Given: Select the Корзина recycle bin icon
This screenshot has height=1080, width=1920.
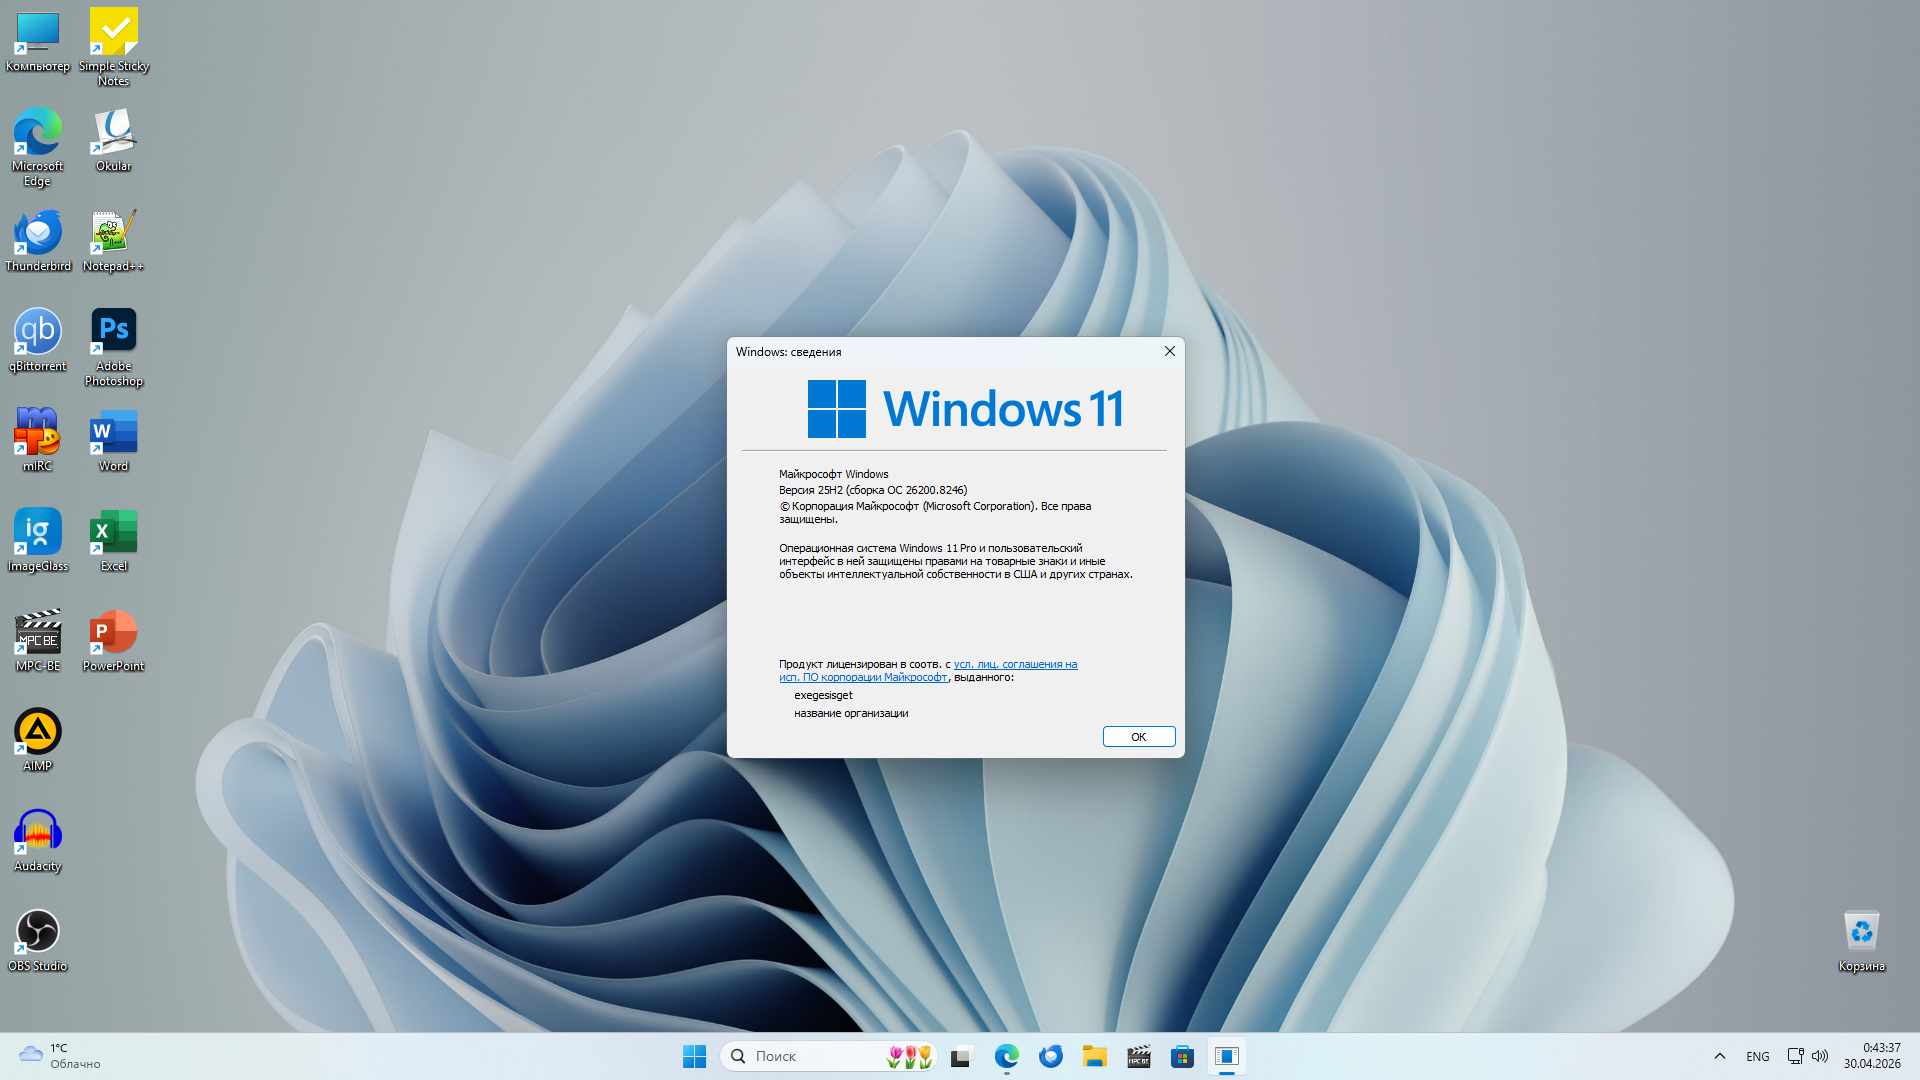Looking at the screenshot, I should tap(1862, 940).
